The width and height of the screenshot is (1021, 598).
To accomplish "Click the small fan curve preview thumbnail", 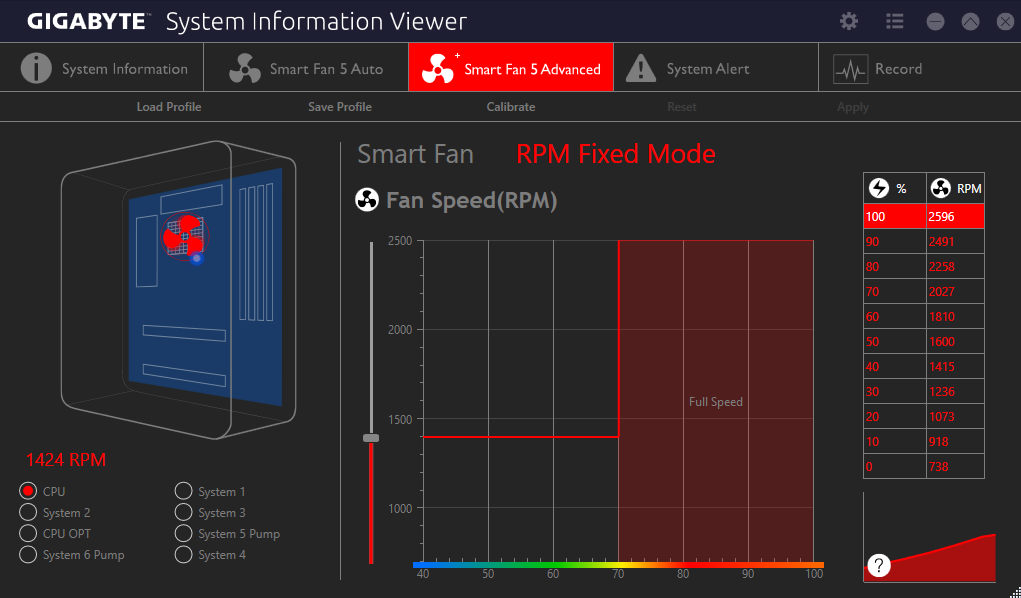I will coord(929,537).
